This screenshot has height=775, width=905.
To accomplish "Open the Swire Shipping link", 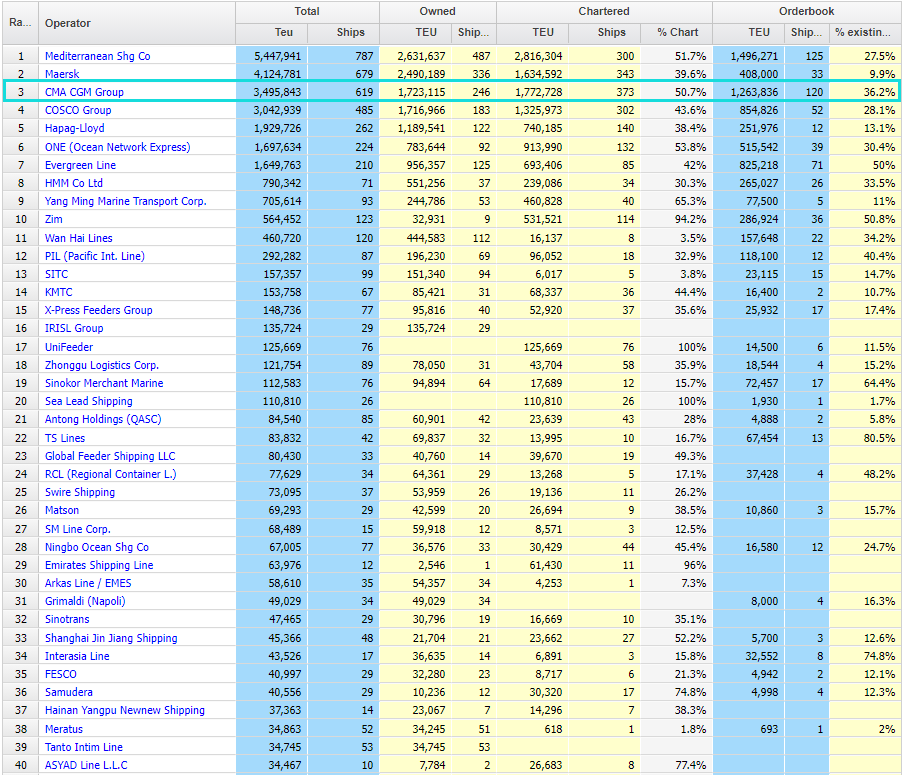I will tap(80, 492).
